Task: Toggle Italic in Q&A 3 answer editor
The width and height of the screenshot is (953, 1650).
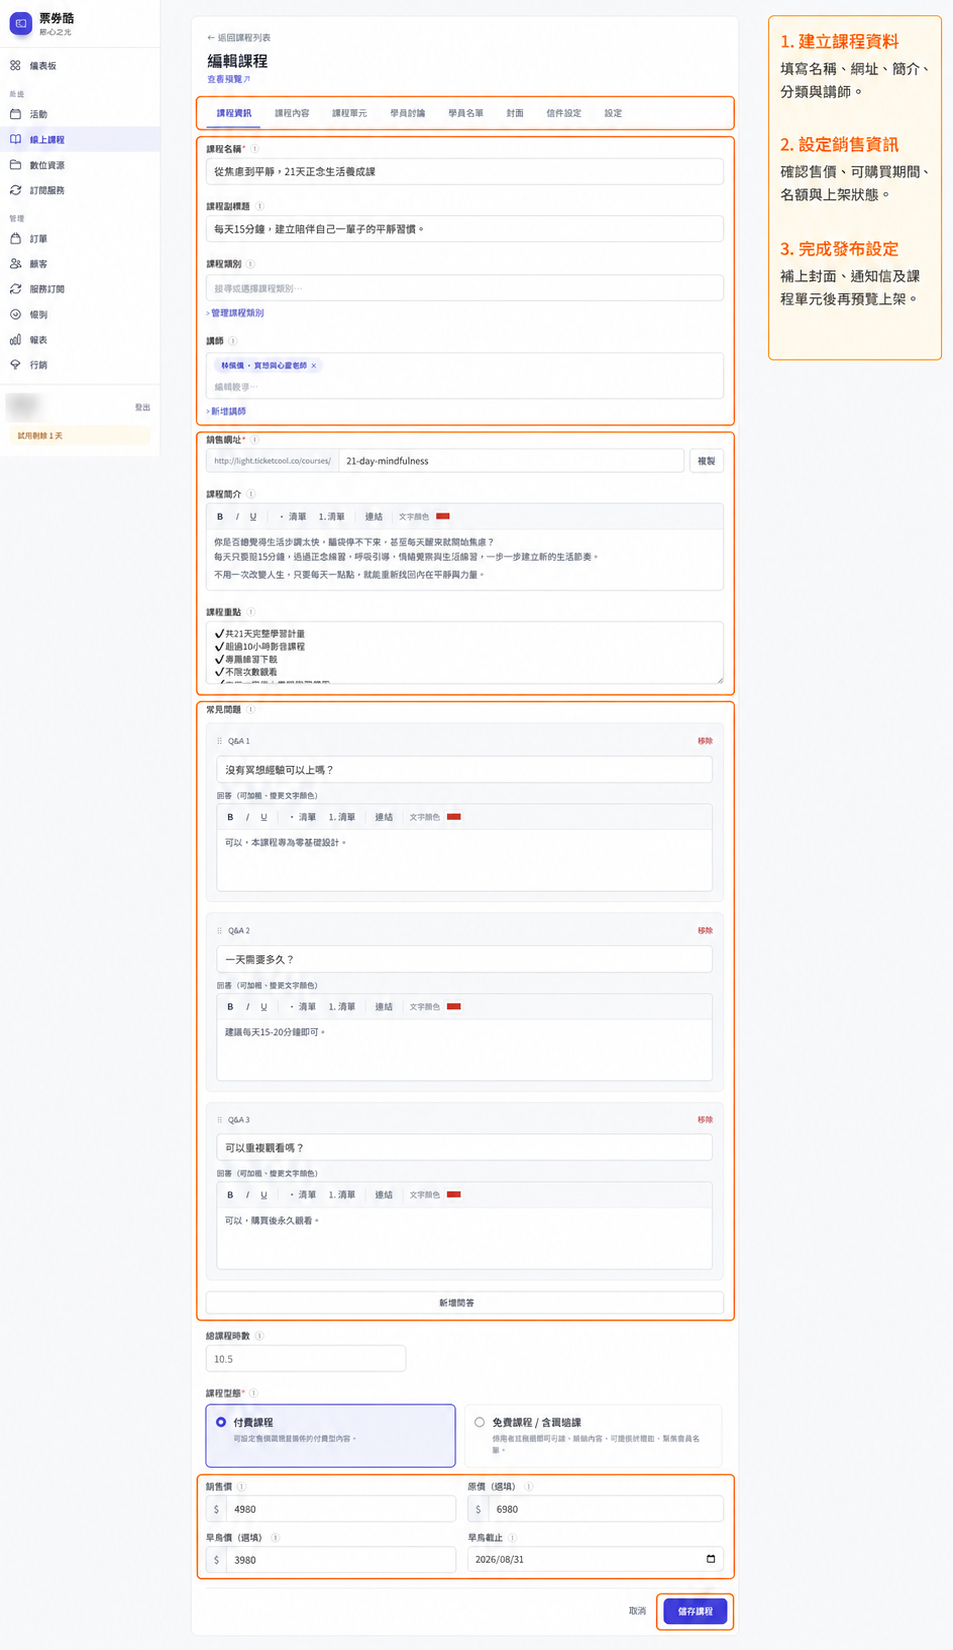Action: tap(247, 1195)
